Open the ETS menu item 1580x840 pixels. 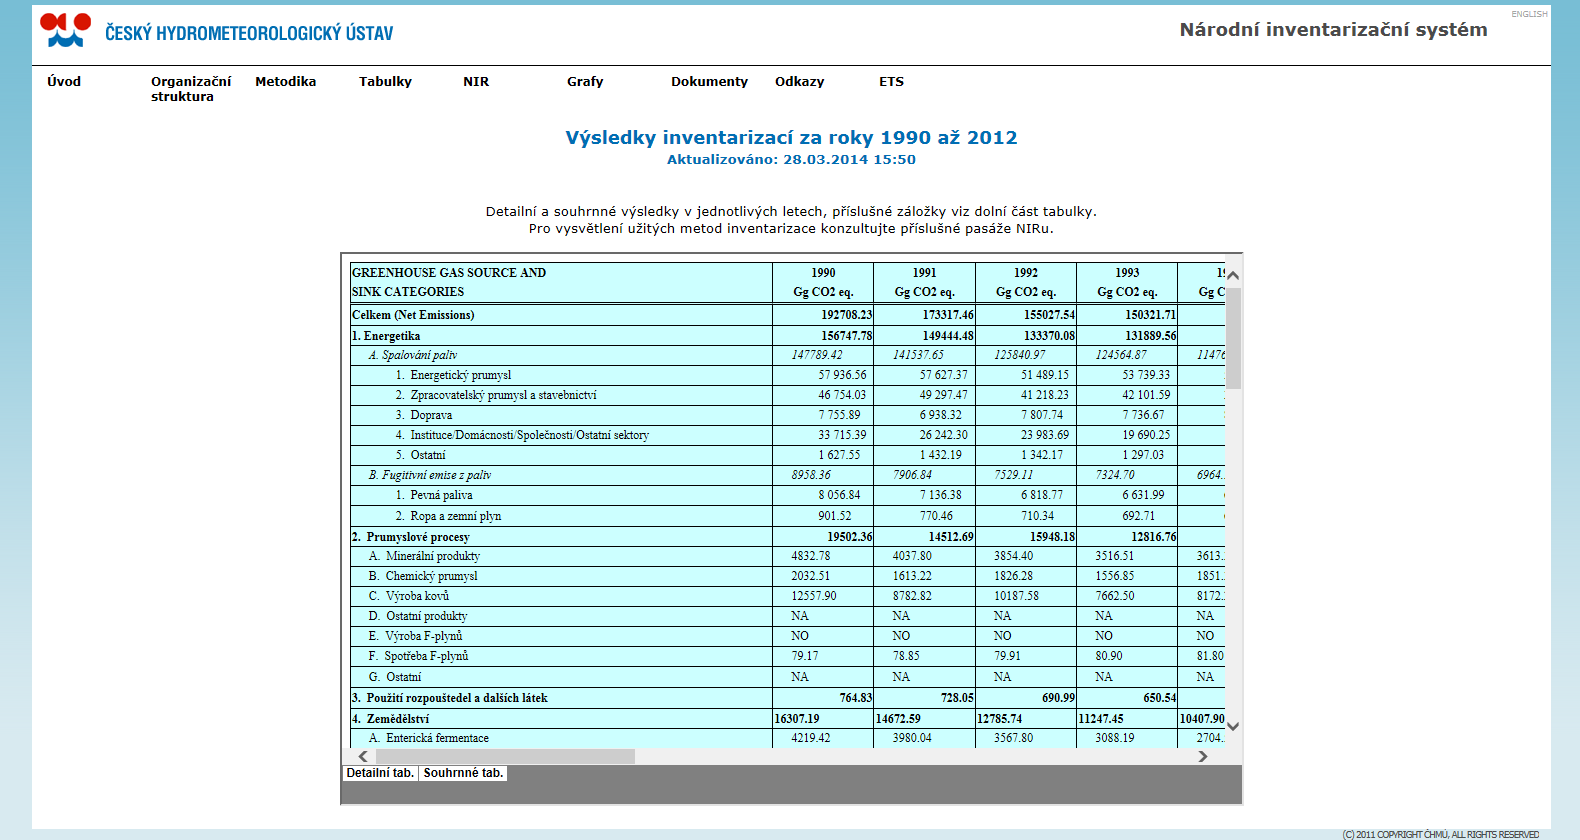(x=891, y=82)
